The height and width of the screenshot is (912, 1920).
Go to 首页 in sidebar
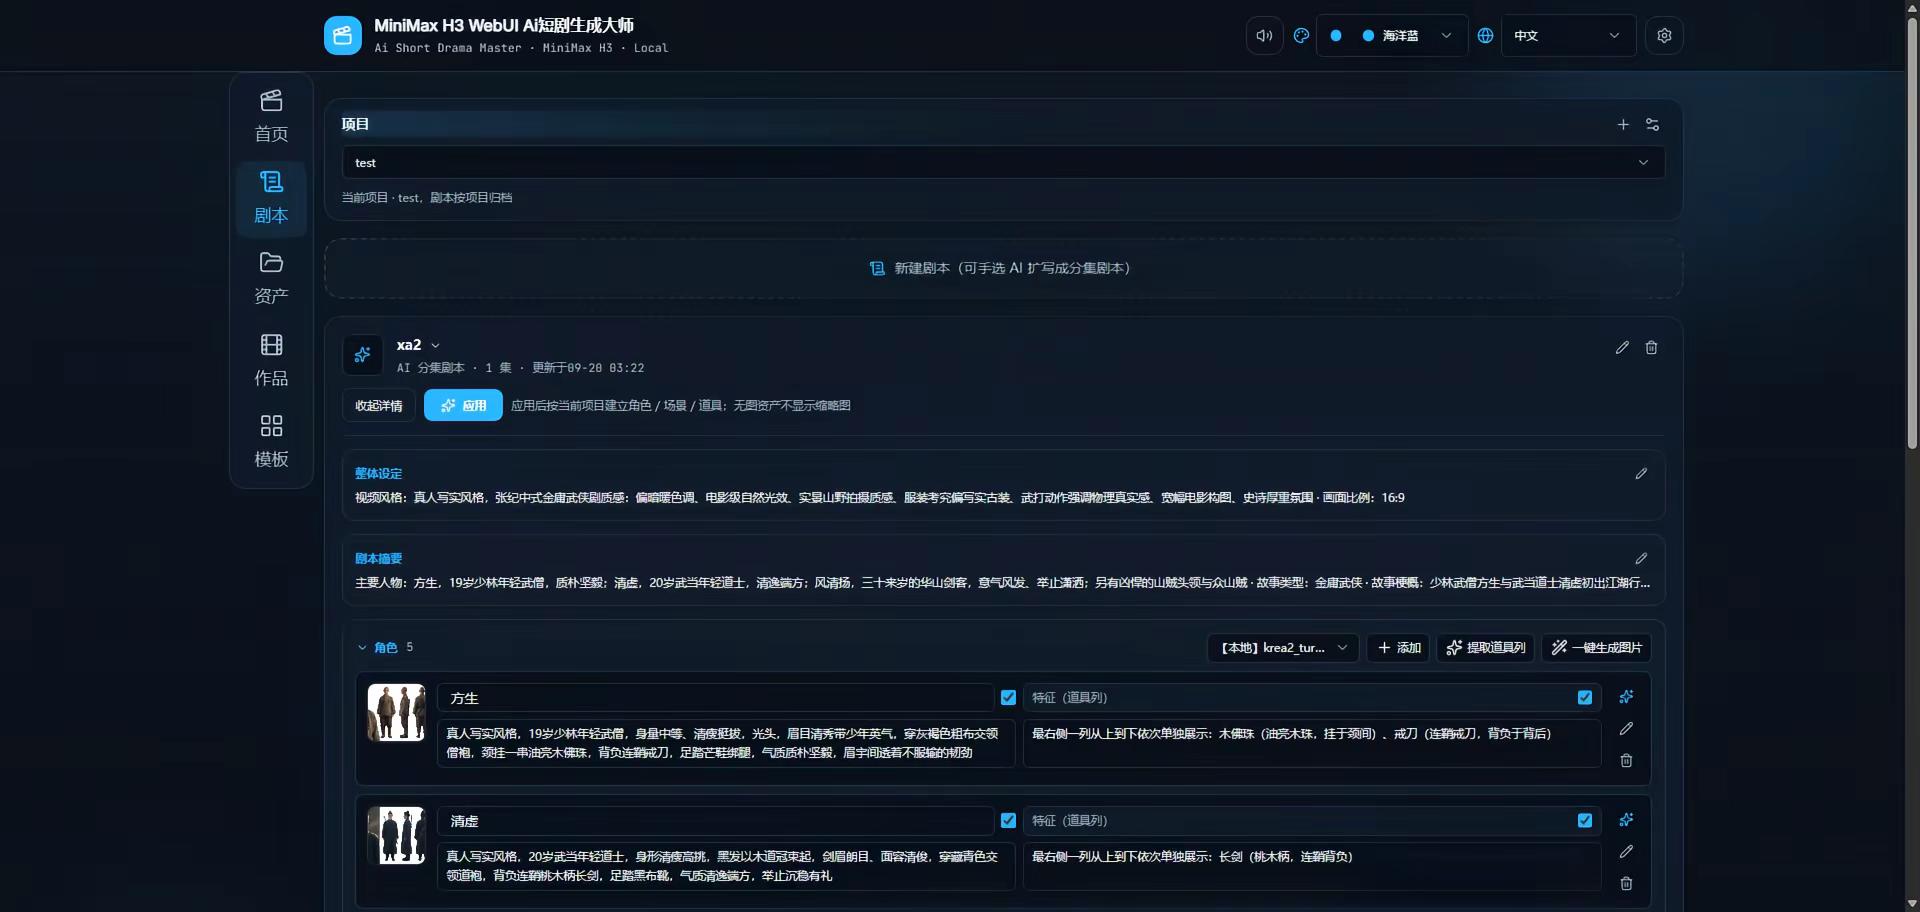271,117
